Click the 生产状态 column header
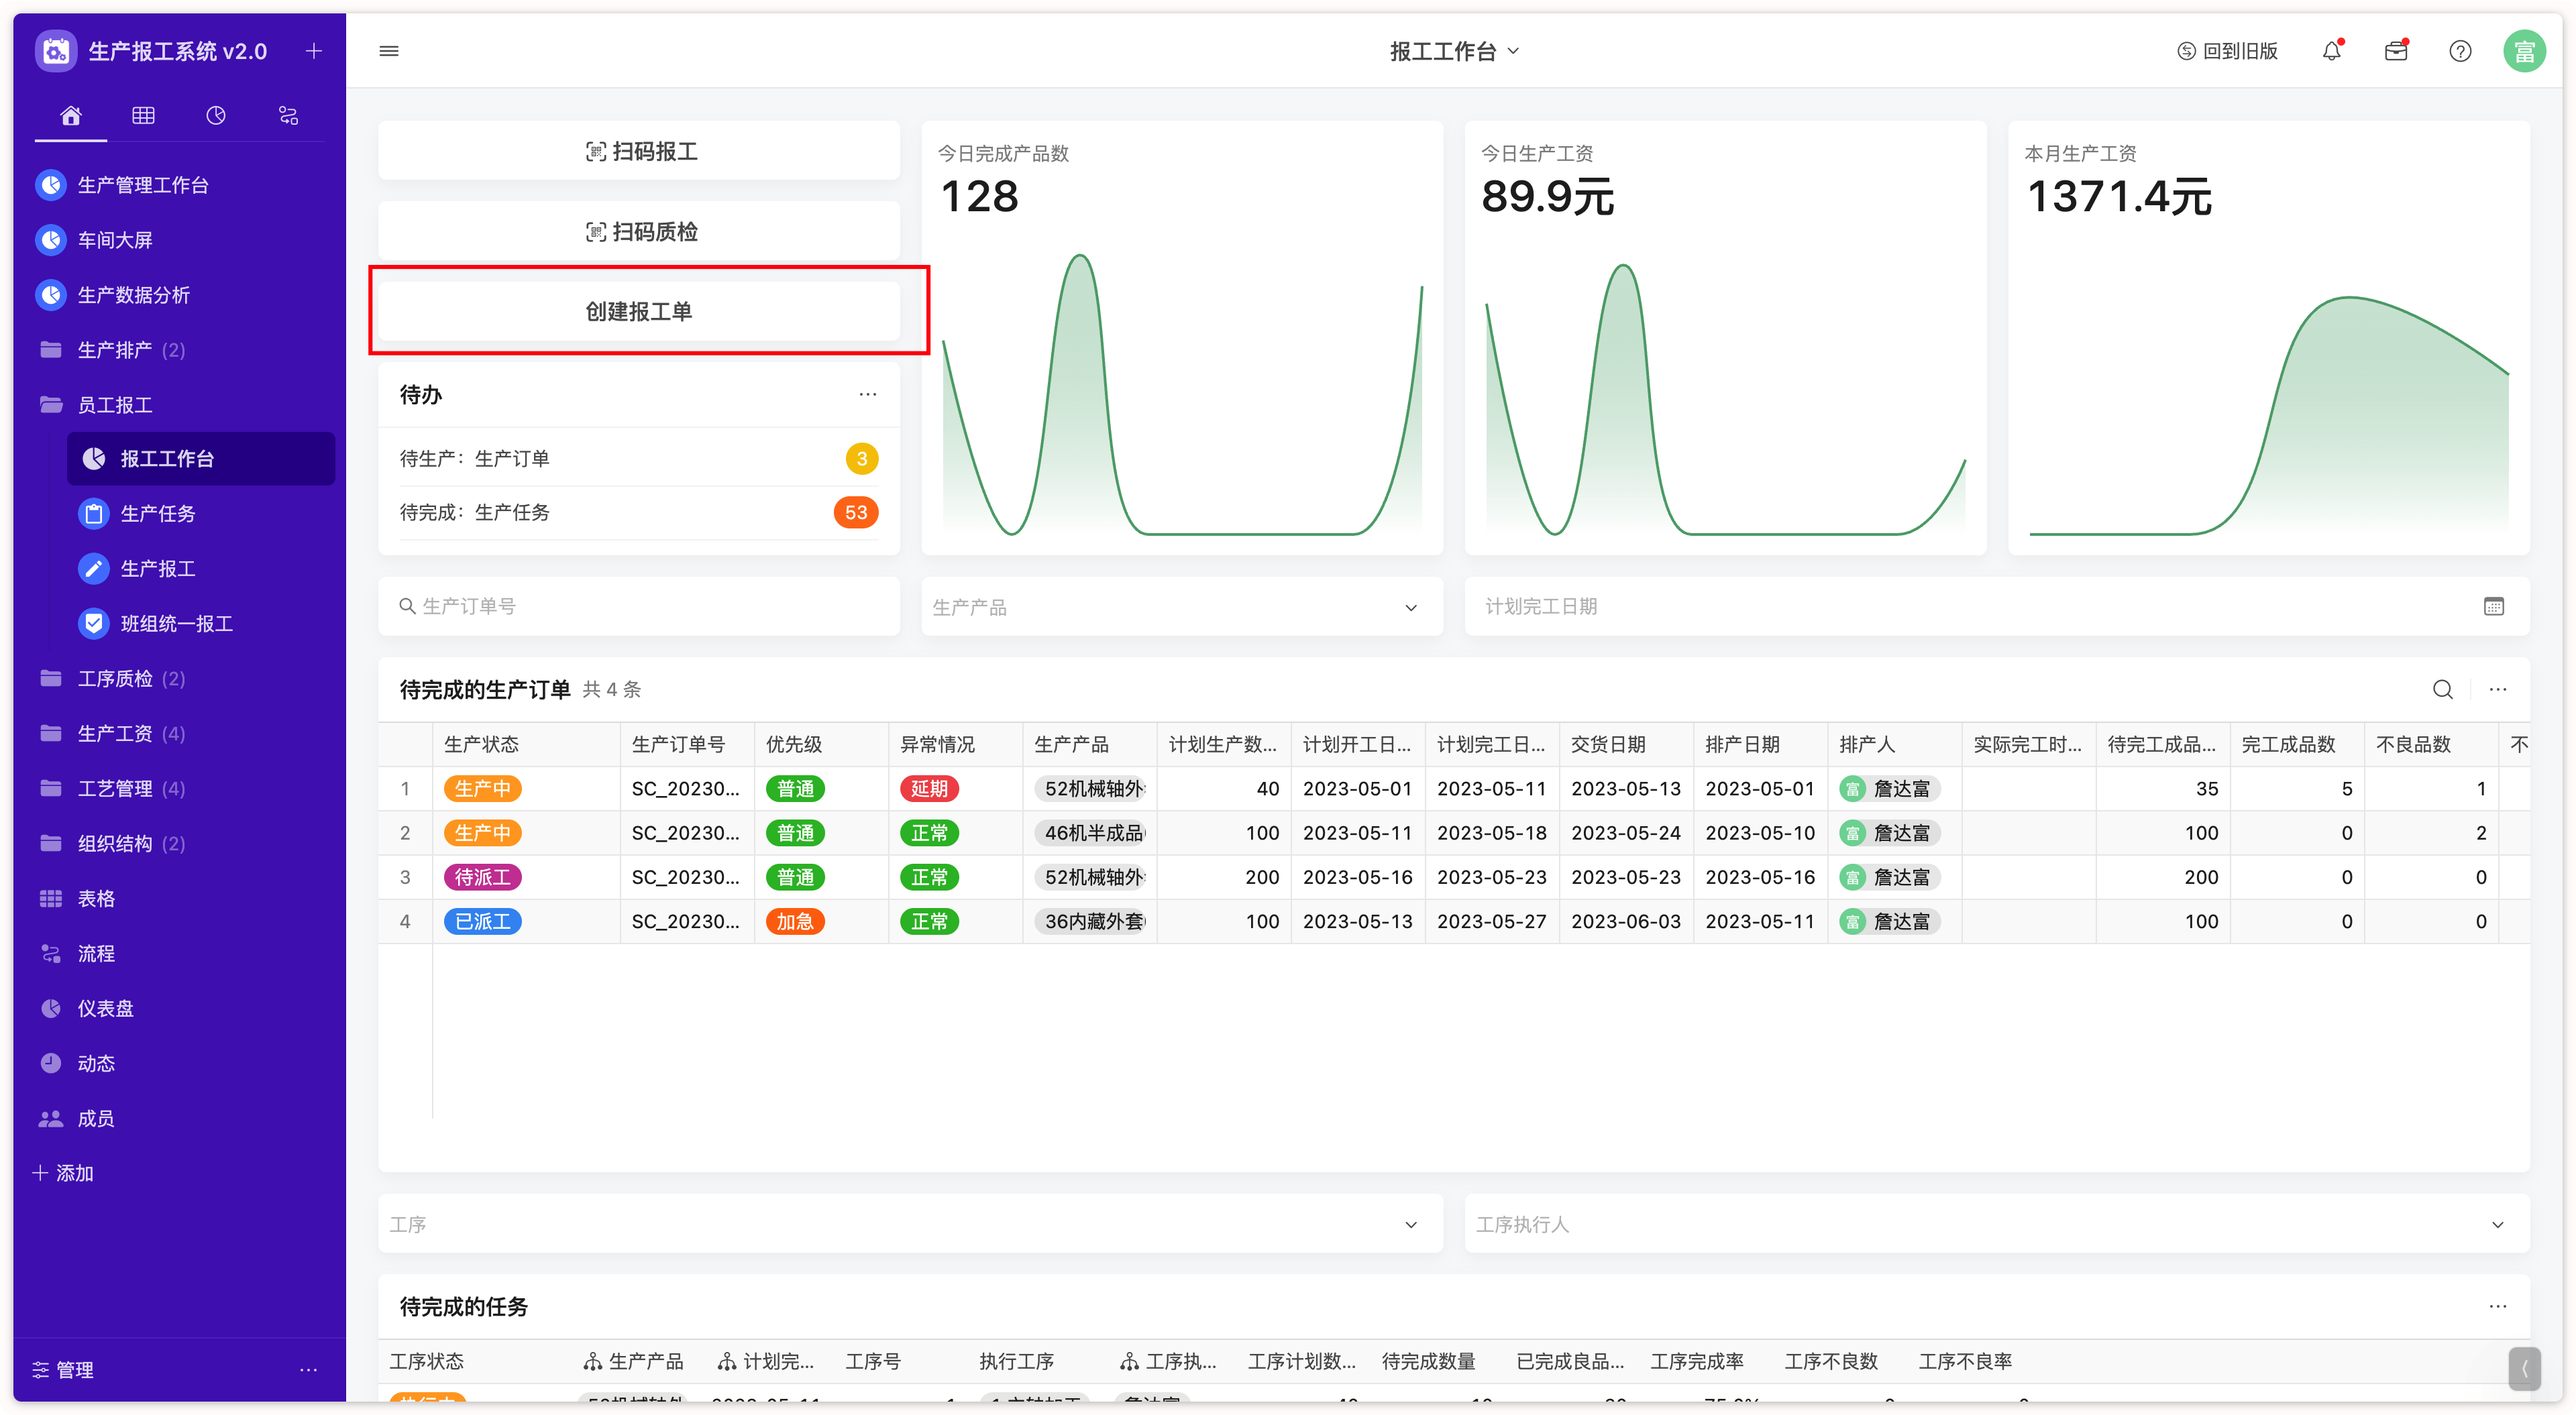Screen dimensions: 2576x1415 click(526, 745)
